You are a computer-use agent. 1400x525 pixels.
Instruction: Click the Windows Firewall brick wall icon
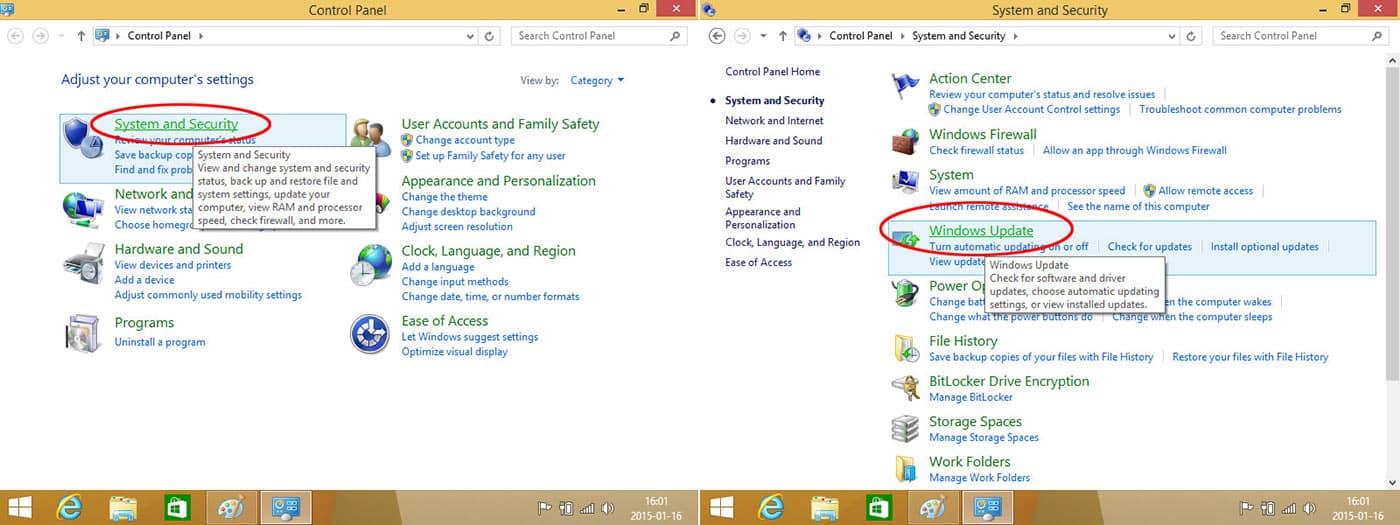click(906, 142)
